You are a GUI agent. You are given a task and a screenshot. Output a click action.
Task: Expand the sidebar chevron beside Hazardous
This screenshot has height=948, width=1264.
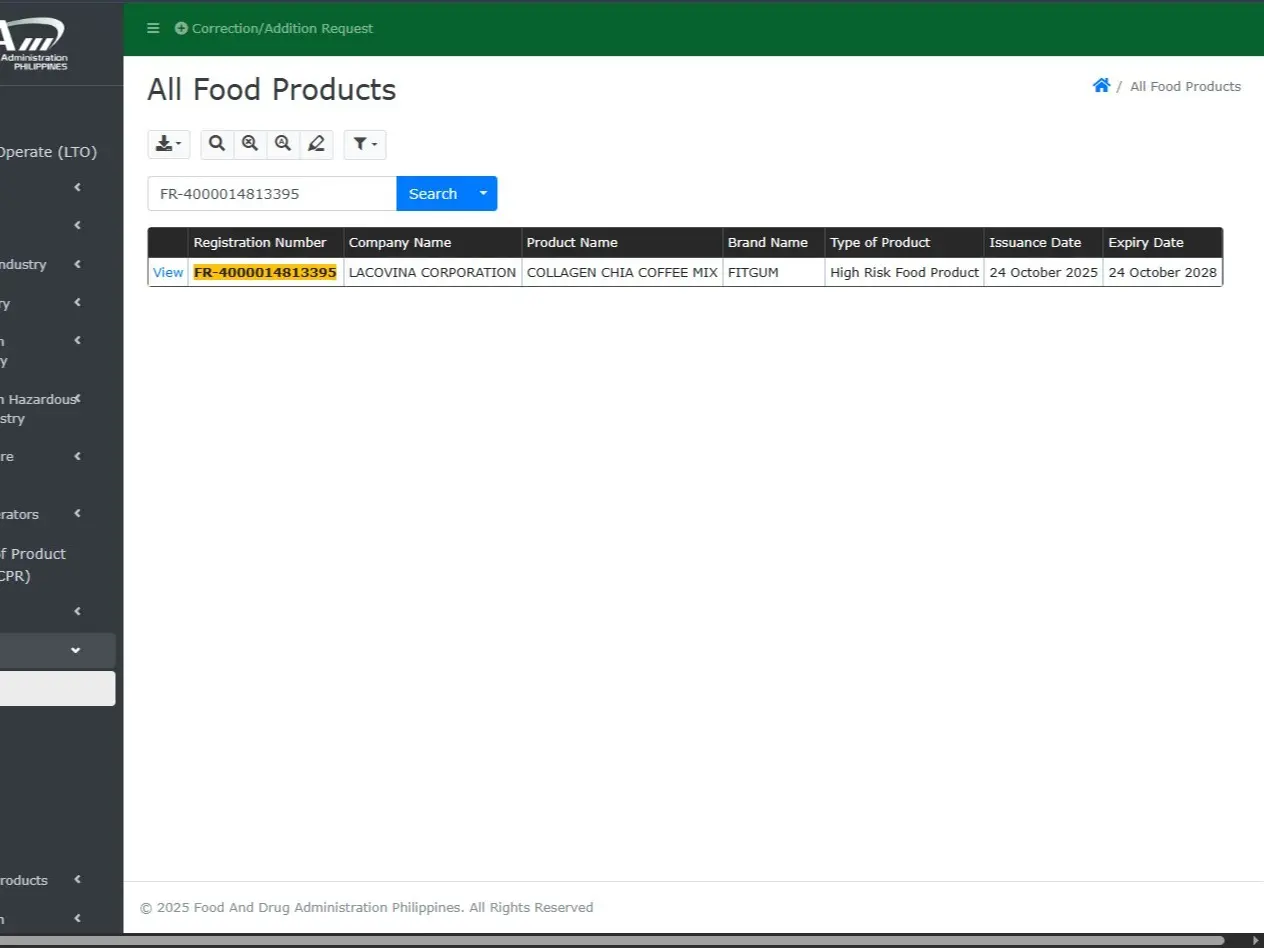[x=78, y=399]
